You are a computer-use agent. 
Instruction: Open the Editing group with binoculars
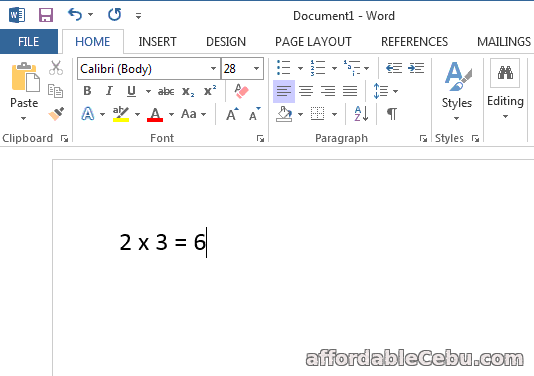tap(505, 89)
